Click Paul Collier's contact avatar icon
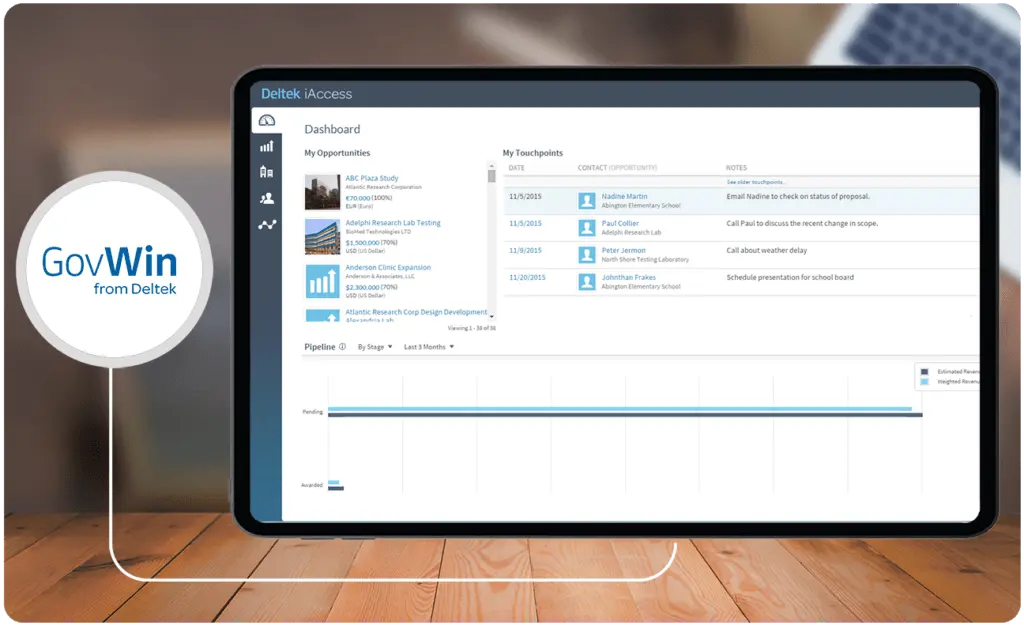 click(586, 228)
